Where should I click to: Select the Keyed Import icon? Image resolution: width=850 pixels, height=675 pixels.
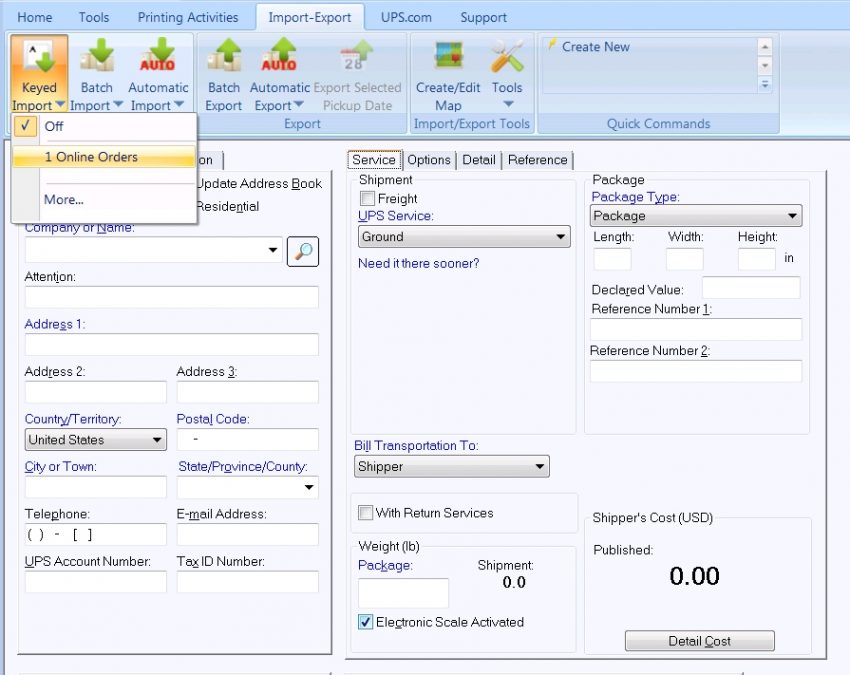37,55
